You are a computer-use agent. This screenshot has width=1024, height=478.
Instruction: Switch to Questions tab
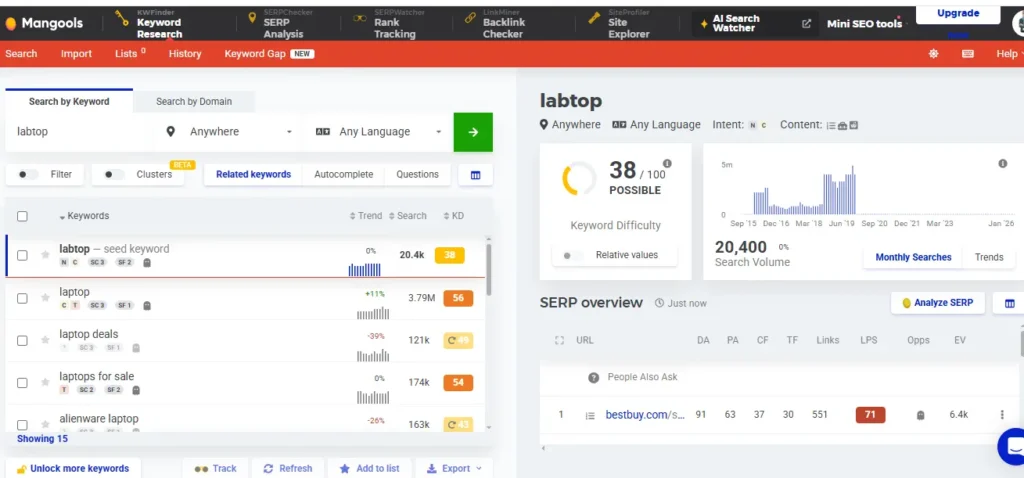point(417,174)
